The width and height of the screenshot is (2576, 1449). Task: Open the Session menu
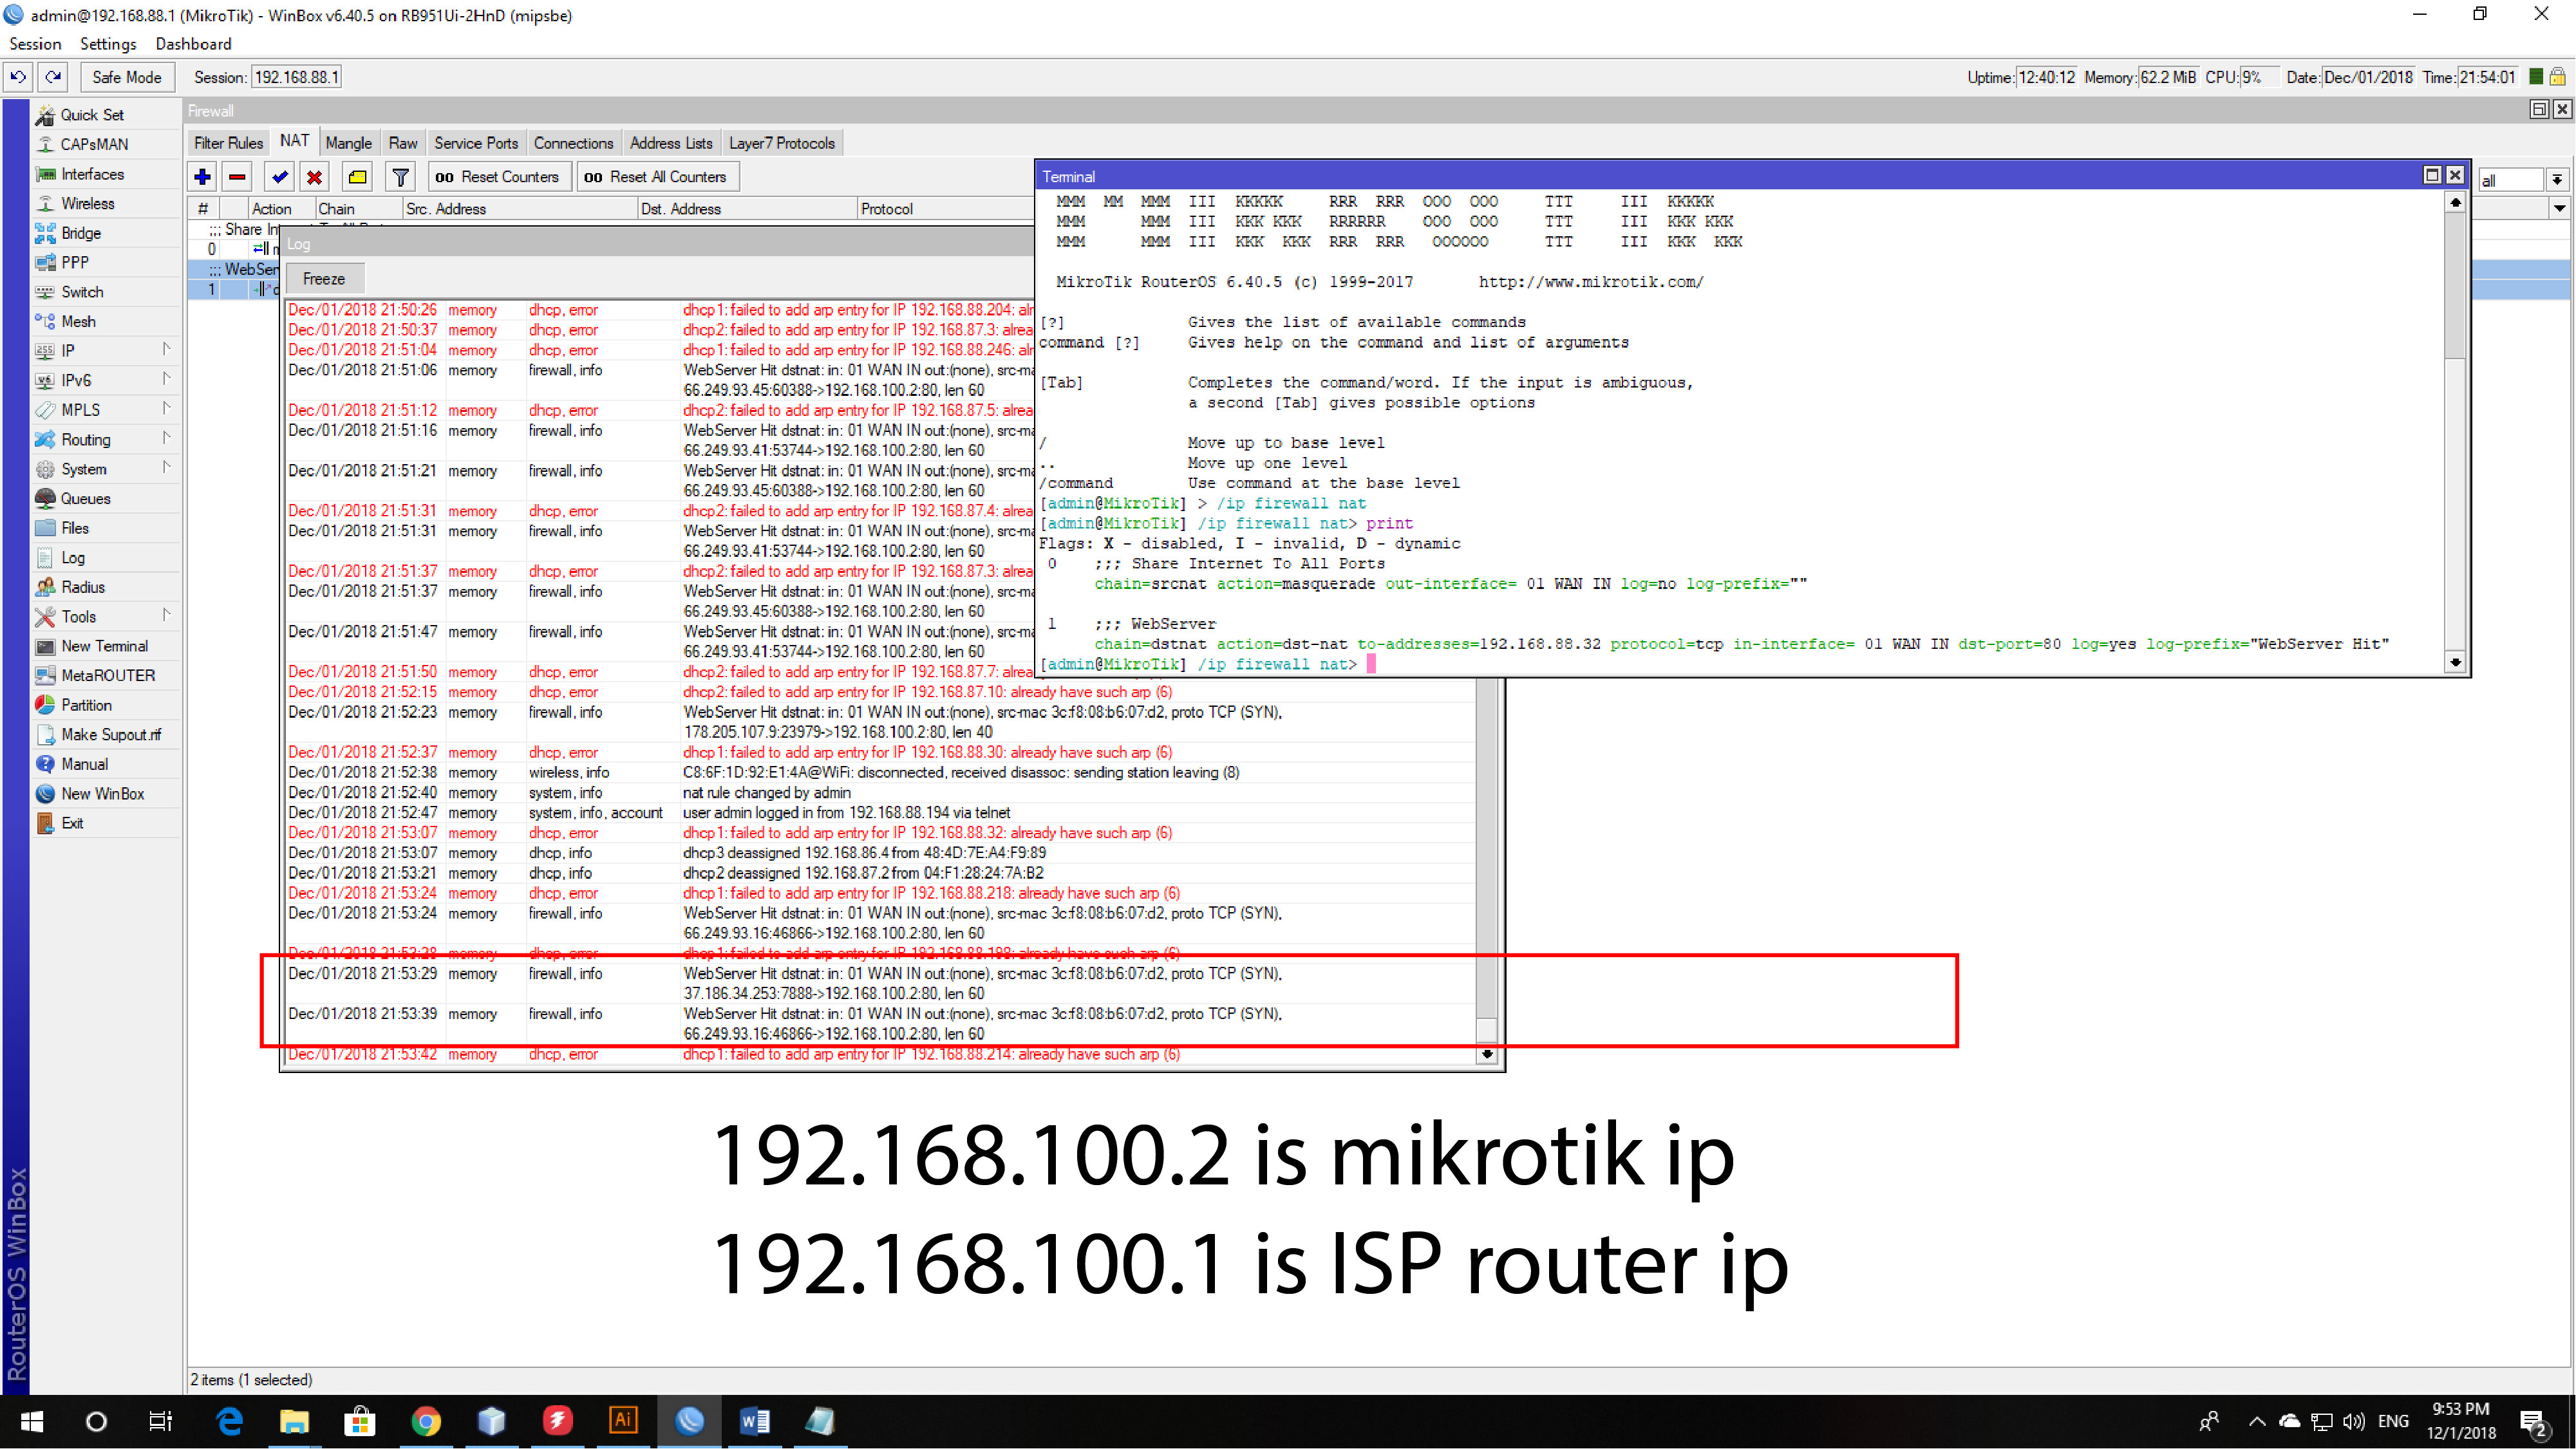pos(35,43)
